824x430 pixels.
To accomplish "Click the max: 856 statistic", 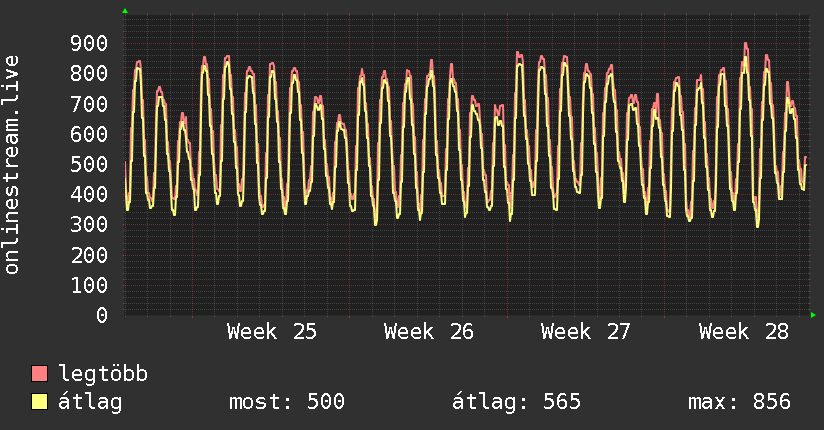I will click(x=739, y=402).
